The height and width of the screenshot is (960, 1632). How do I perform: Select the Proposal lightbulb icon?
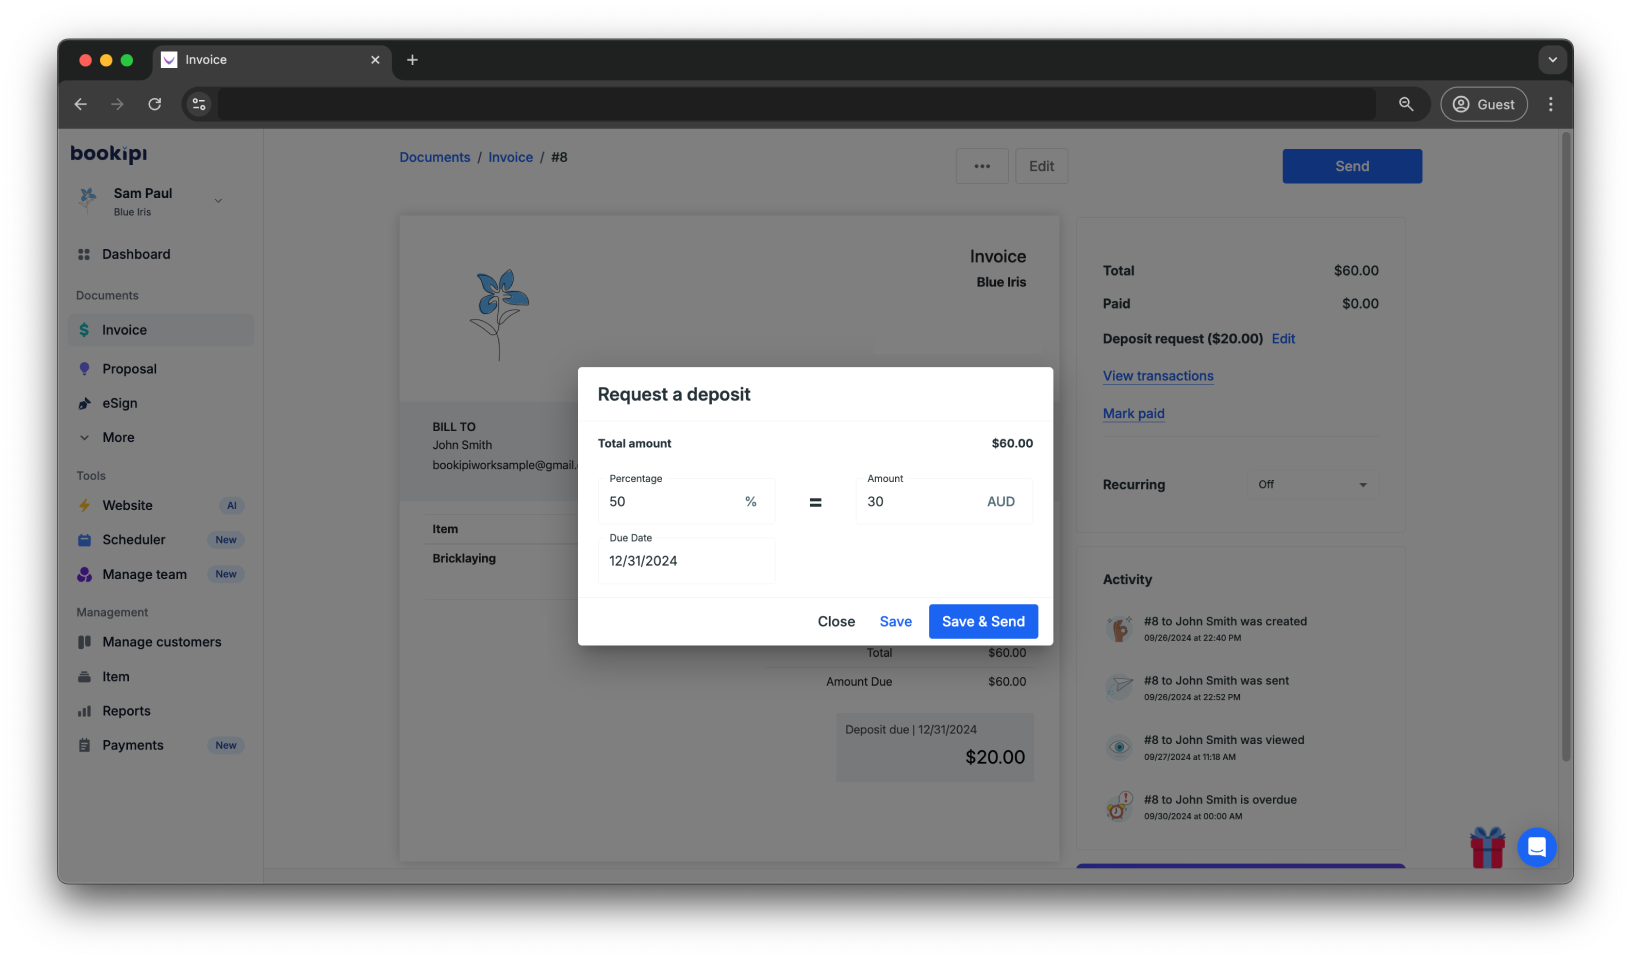tap(85, 368)
